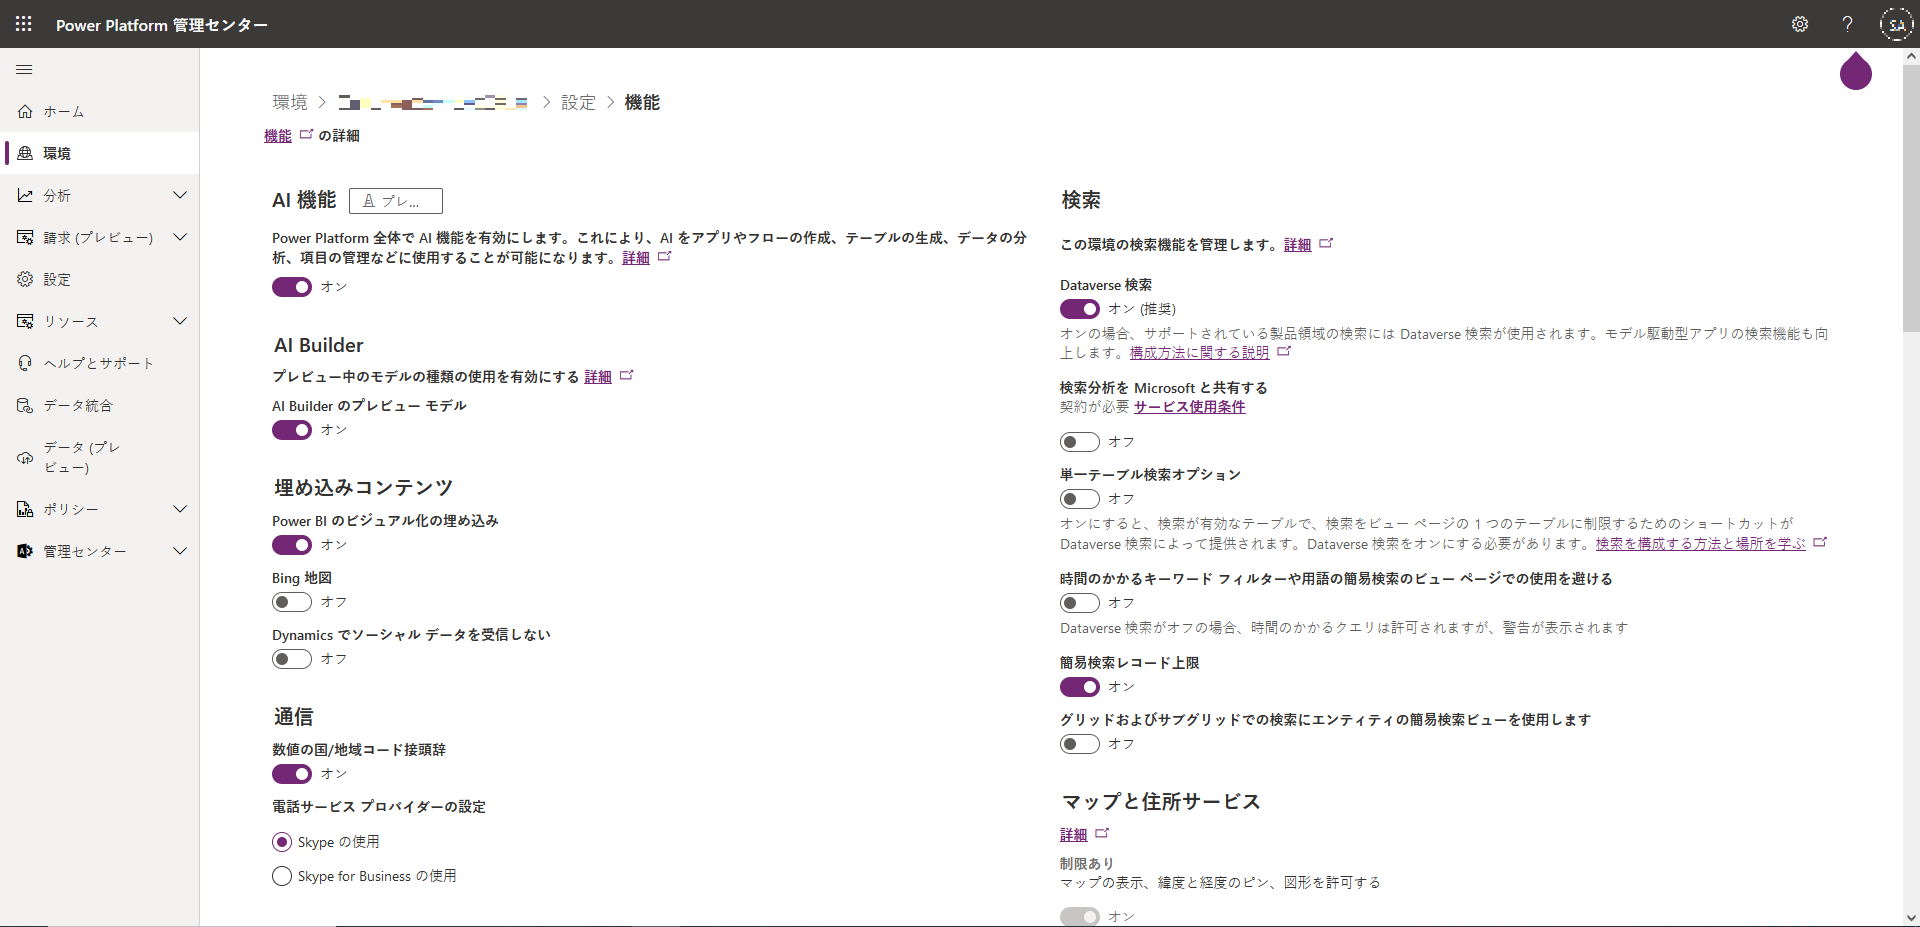Click the purple droplet assistant icon
Viewport: 1920px width, 927px height.
click(x=1856, y=71)
